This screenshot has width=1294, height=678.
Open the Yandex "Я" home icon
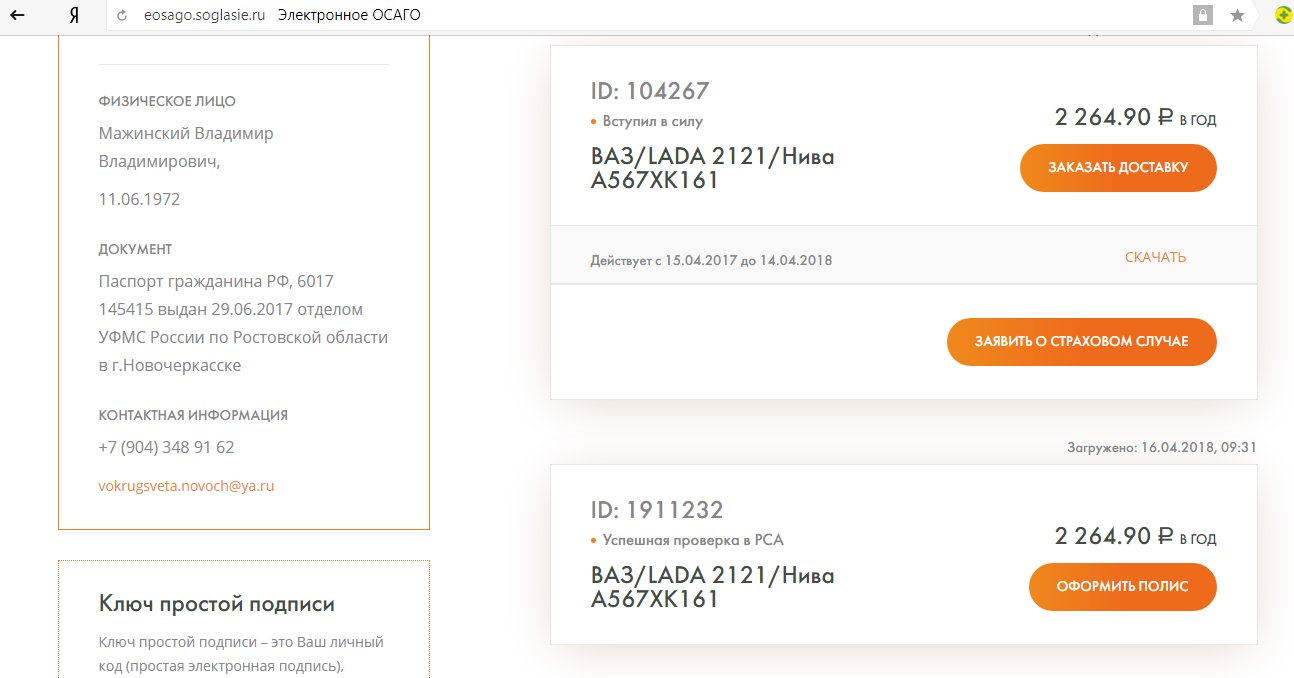tap(74, 15)
